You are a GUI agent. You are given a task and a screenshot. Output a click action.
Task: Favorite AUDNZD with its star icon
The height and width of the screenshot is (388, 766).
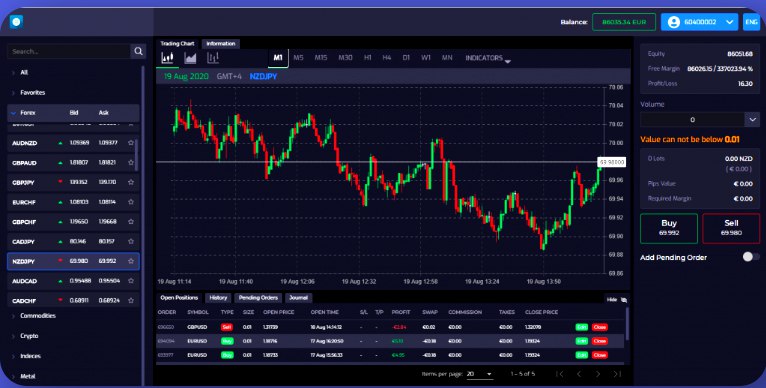coord(130,143)
